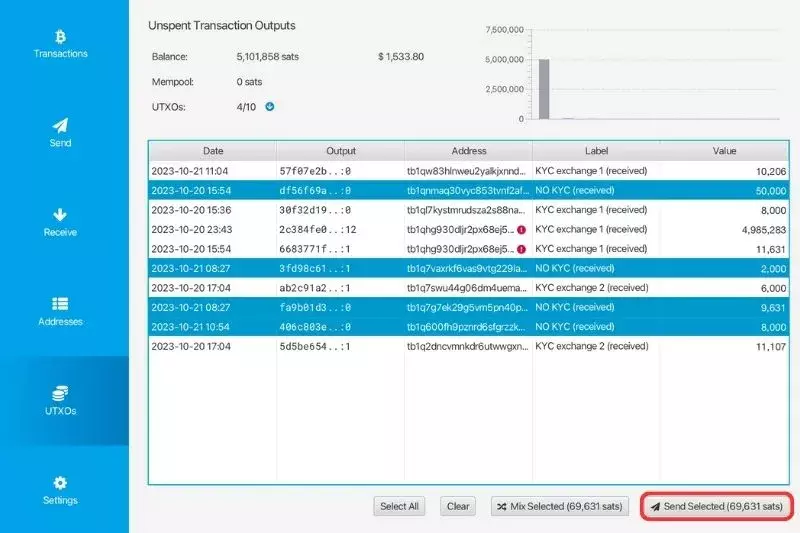Click address tb1q7swu44g06dm4uema...

pos(467,288)
